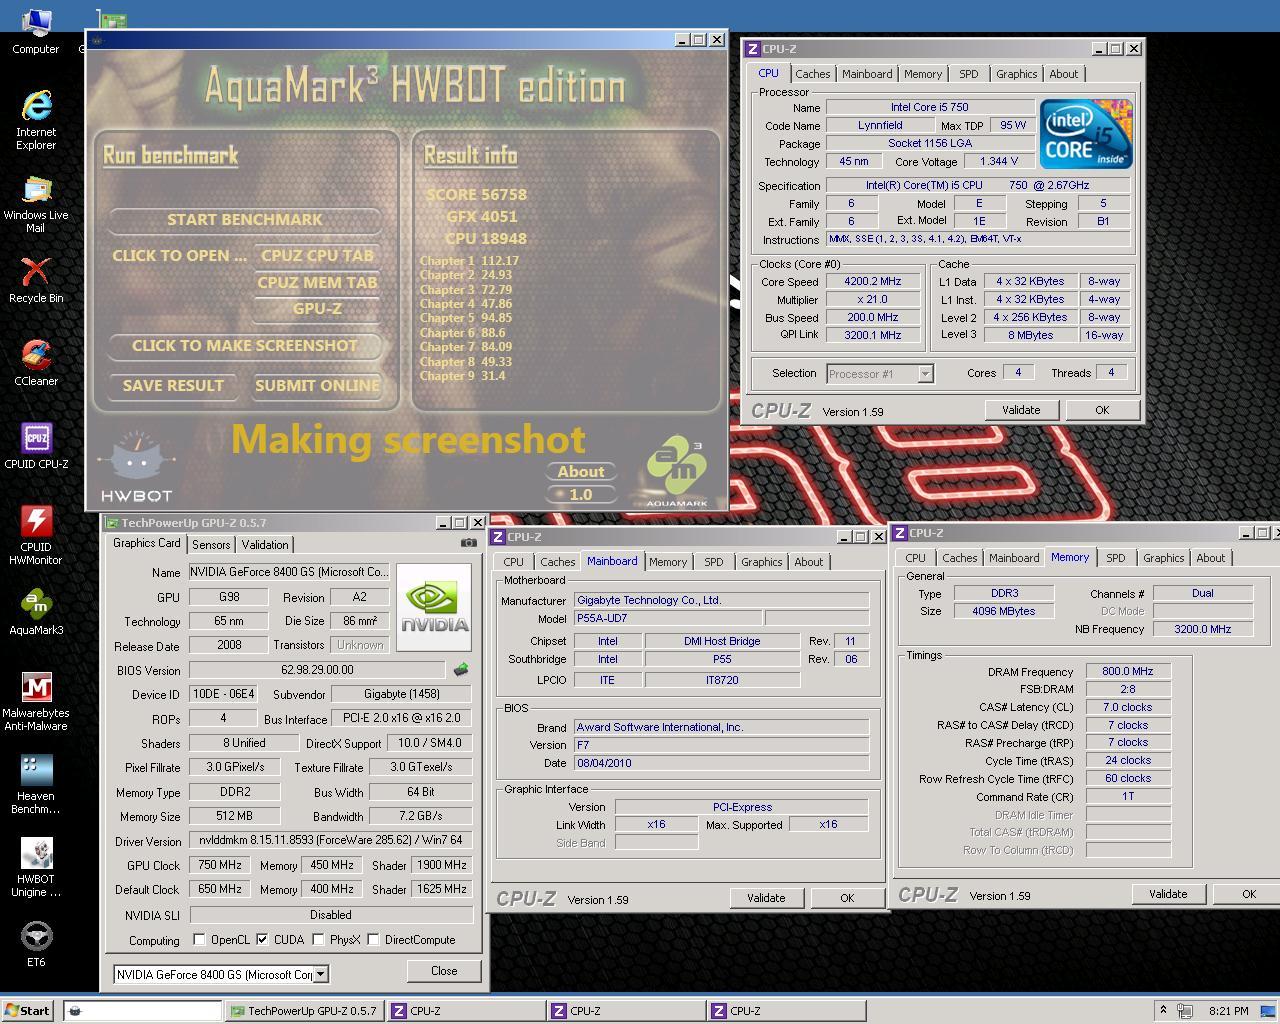1280x1024 pixels.
Task: Open the Recycle Bin desktop icon
Action: point(36,279)
